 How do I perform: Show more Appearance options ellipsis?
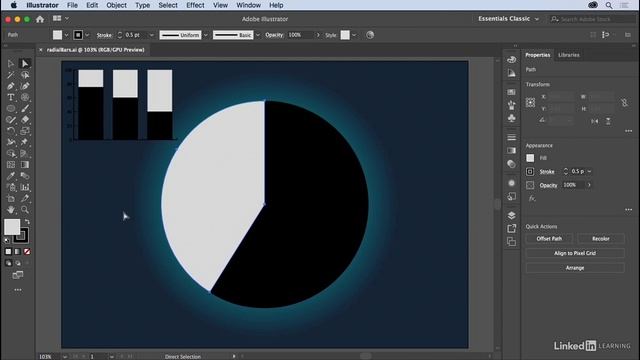629,210
